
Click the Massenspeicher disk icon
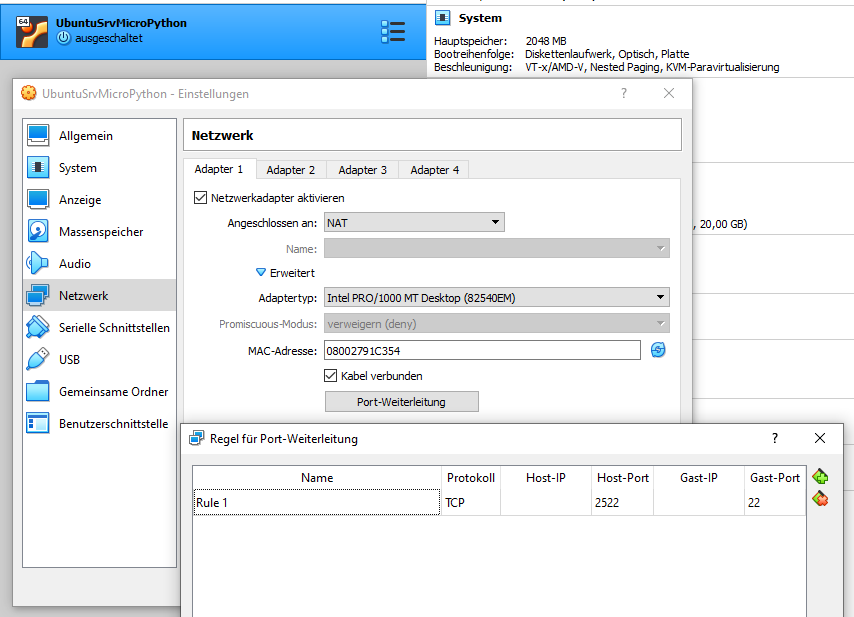[38, 231]
